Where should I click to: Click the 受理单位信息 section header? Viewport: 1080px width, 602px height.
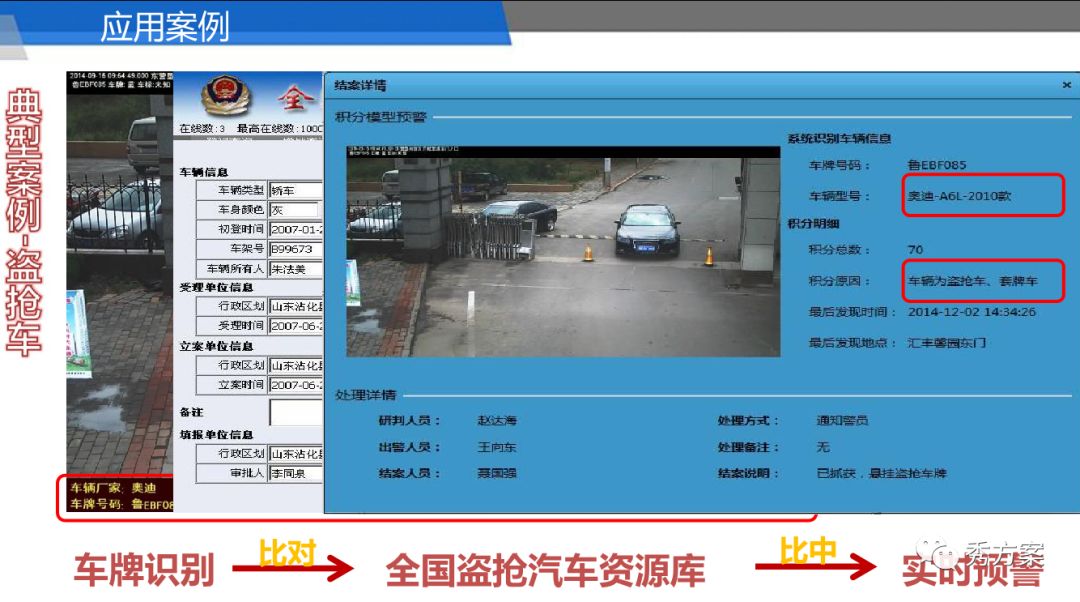(x=216, y=287)
